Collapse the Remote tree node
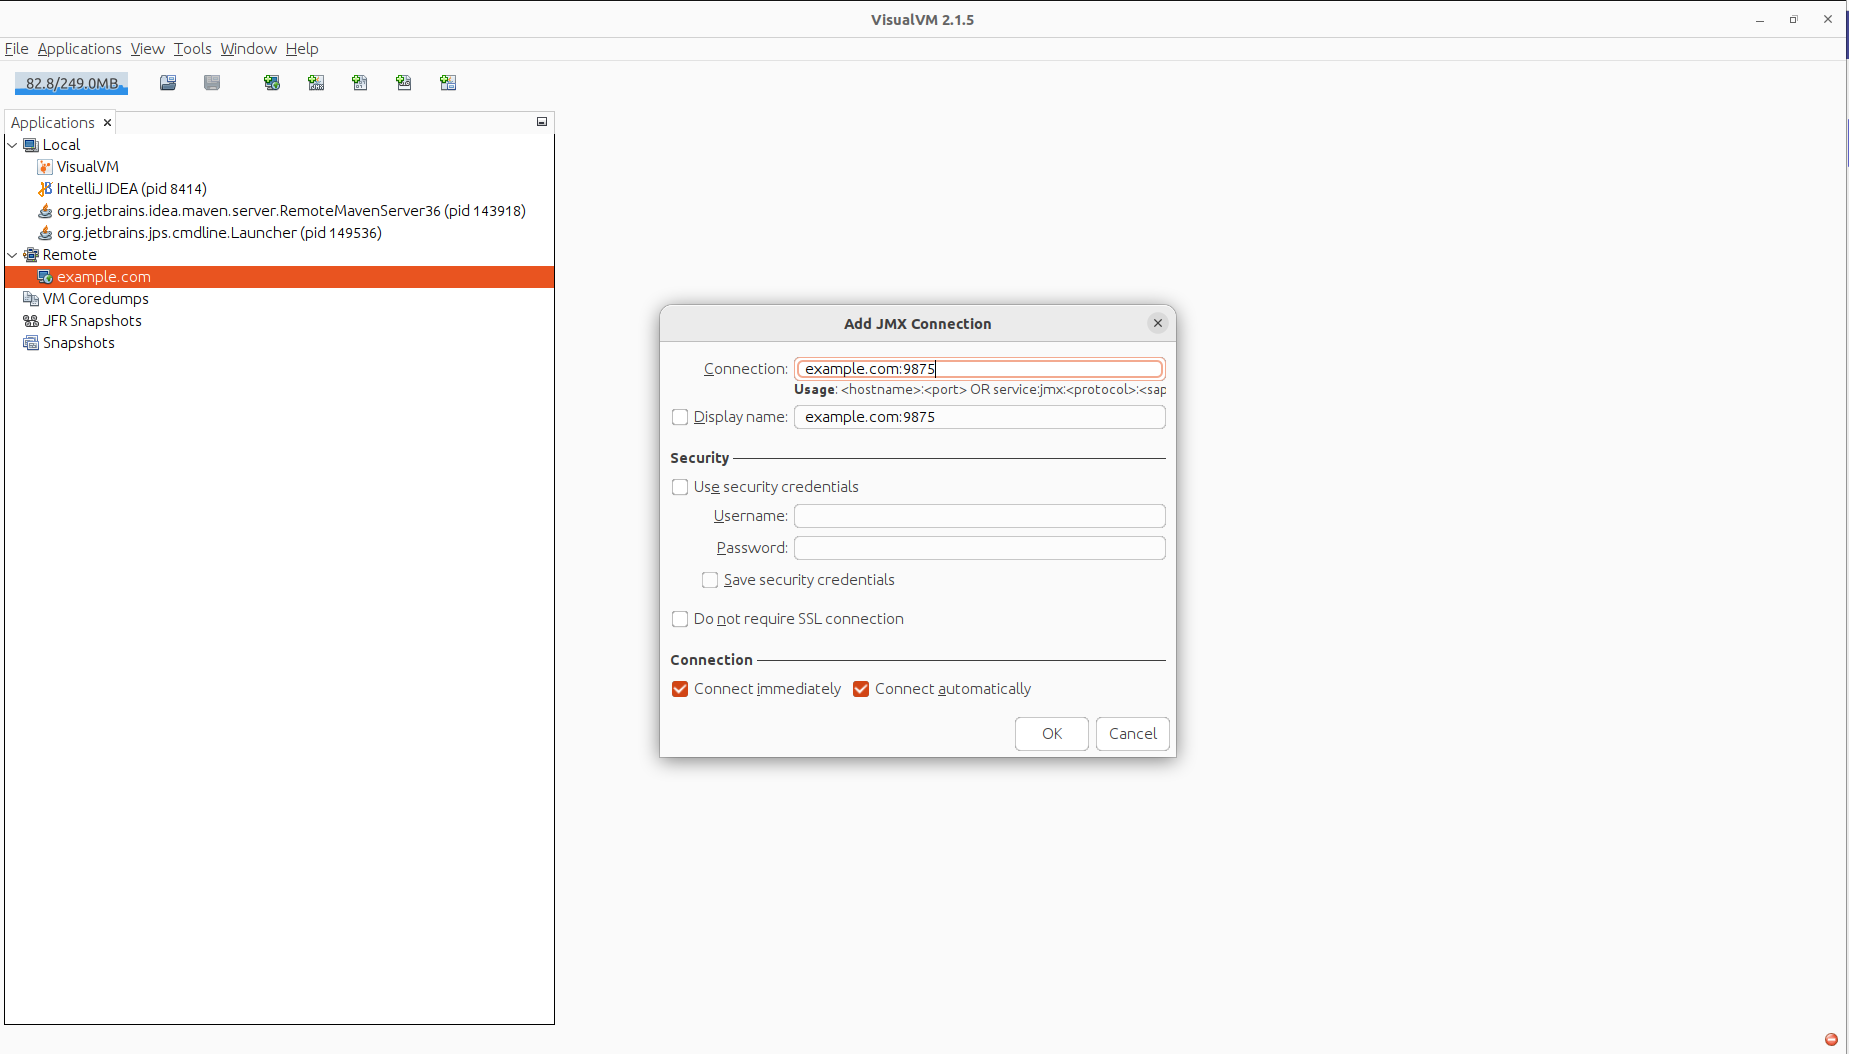The height and width of the screenshot is (1054, 1849). (x=13, y=255)
